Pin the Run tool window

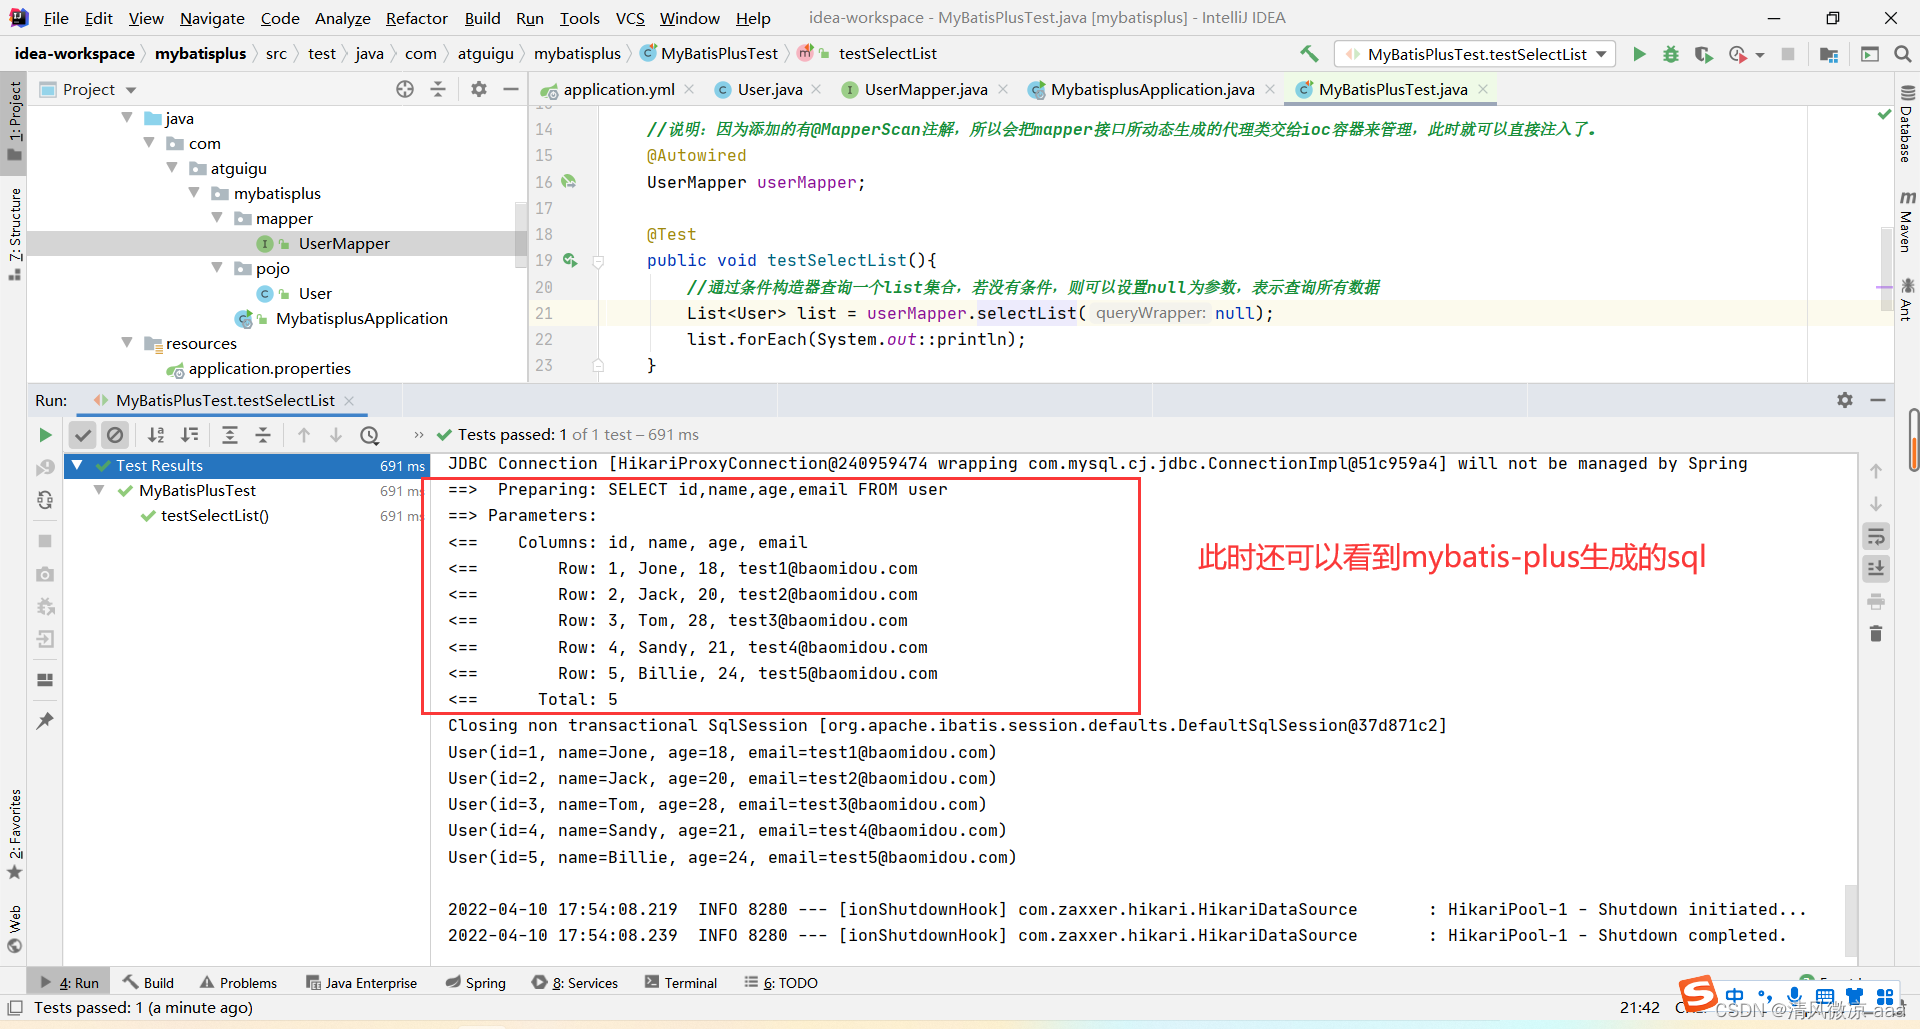pos(44,720)
